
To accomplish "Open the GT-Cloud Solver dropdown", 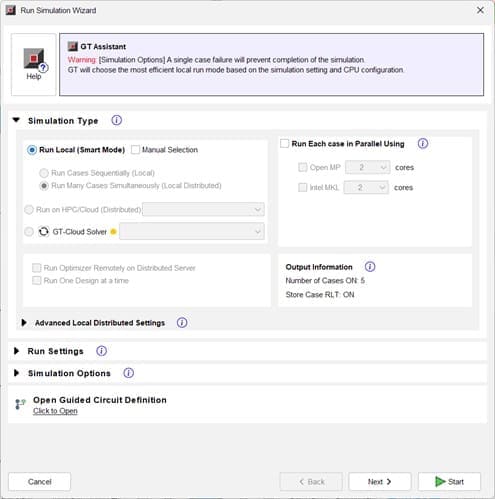I will coord(192,231).
